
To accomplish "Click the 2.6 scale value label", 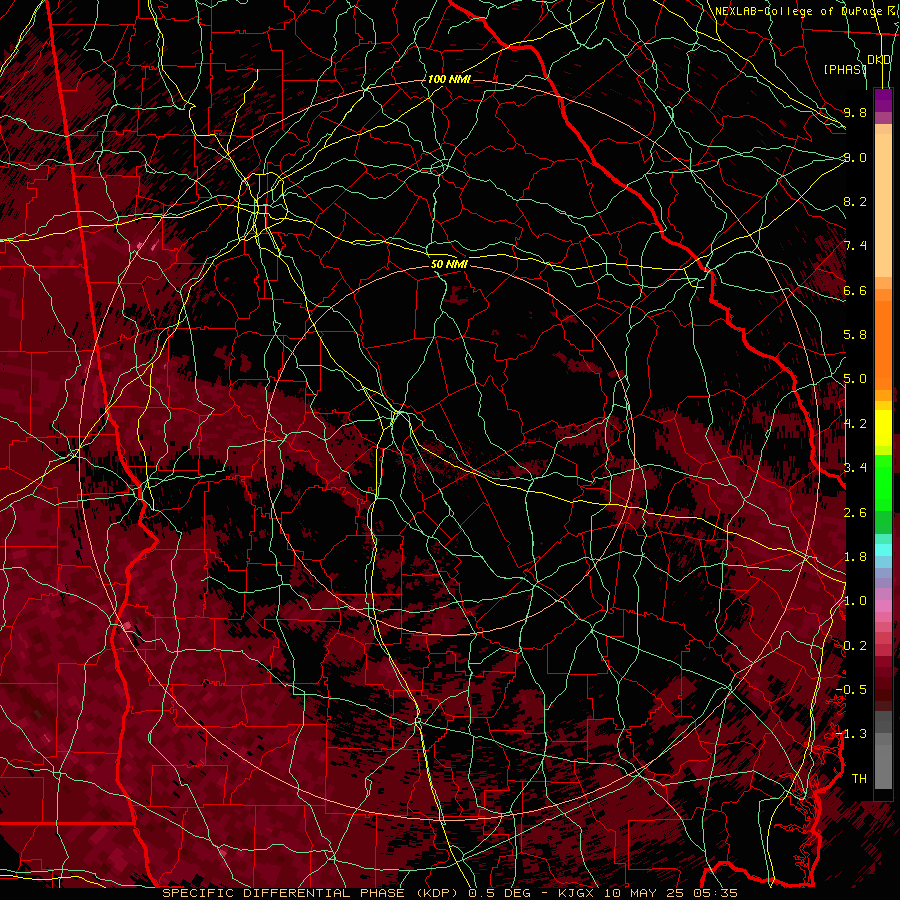I will tap(855, 513).
